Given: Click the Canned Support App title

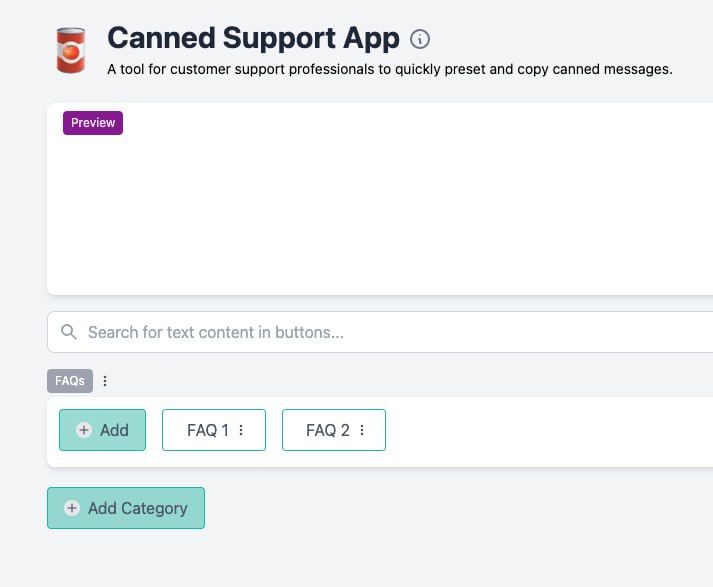Looking at the screenshot, I should (253, 39).
